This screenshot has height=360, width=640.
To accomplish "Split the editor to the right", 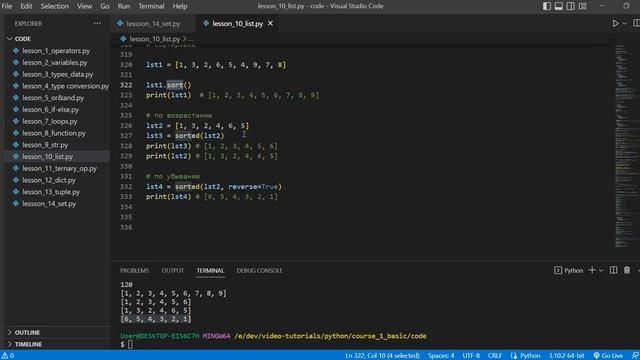I will pyautogui.click(x=636, y=24).
